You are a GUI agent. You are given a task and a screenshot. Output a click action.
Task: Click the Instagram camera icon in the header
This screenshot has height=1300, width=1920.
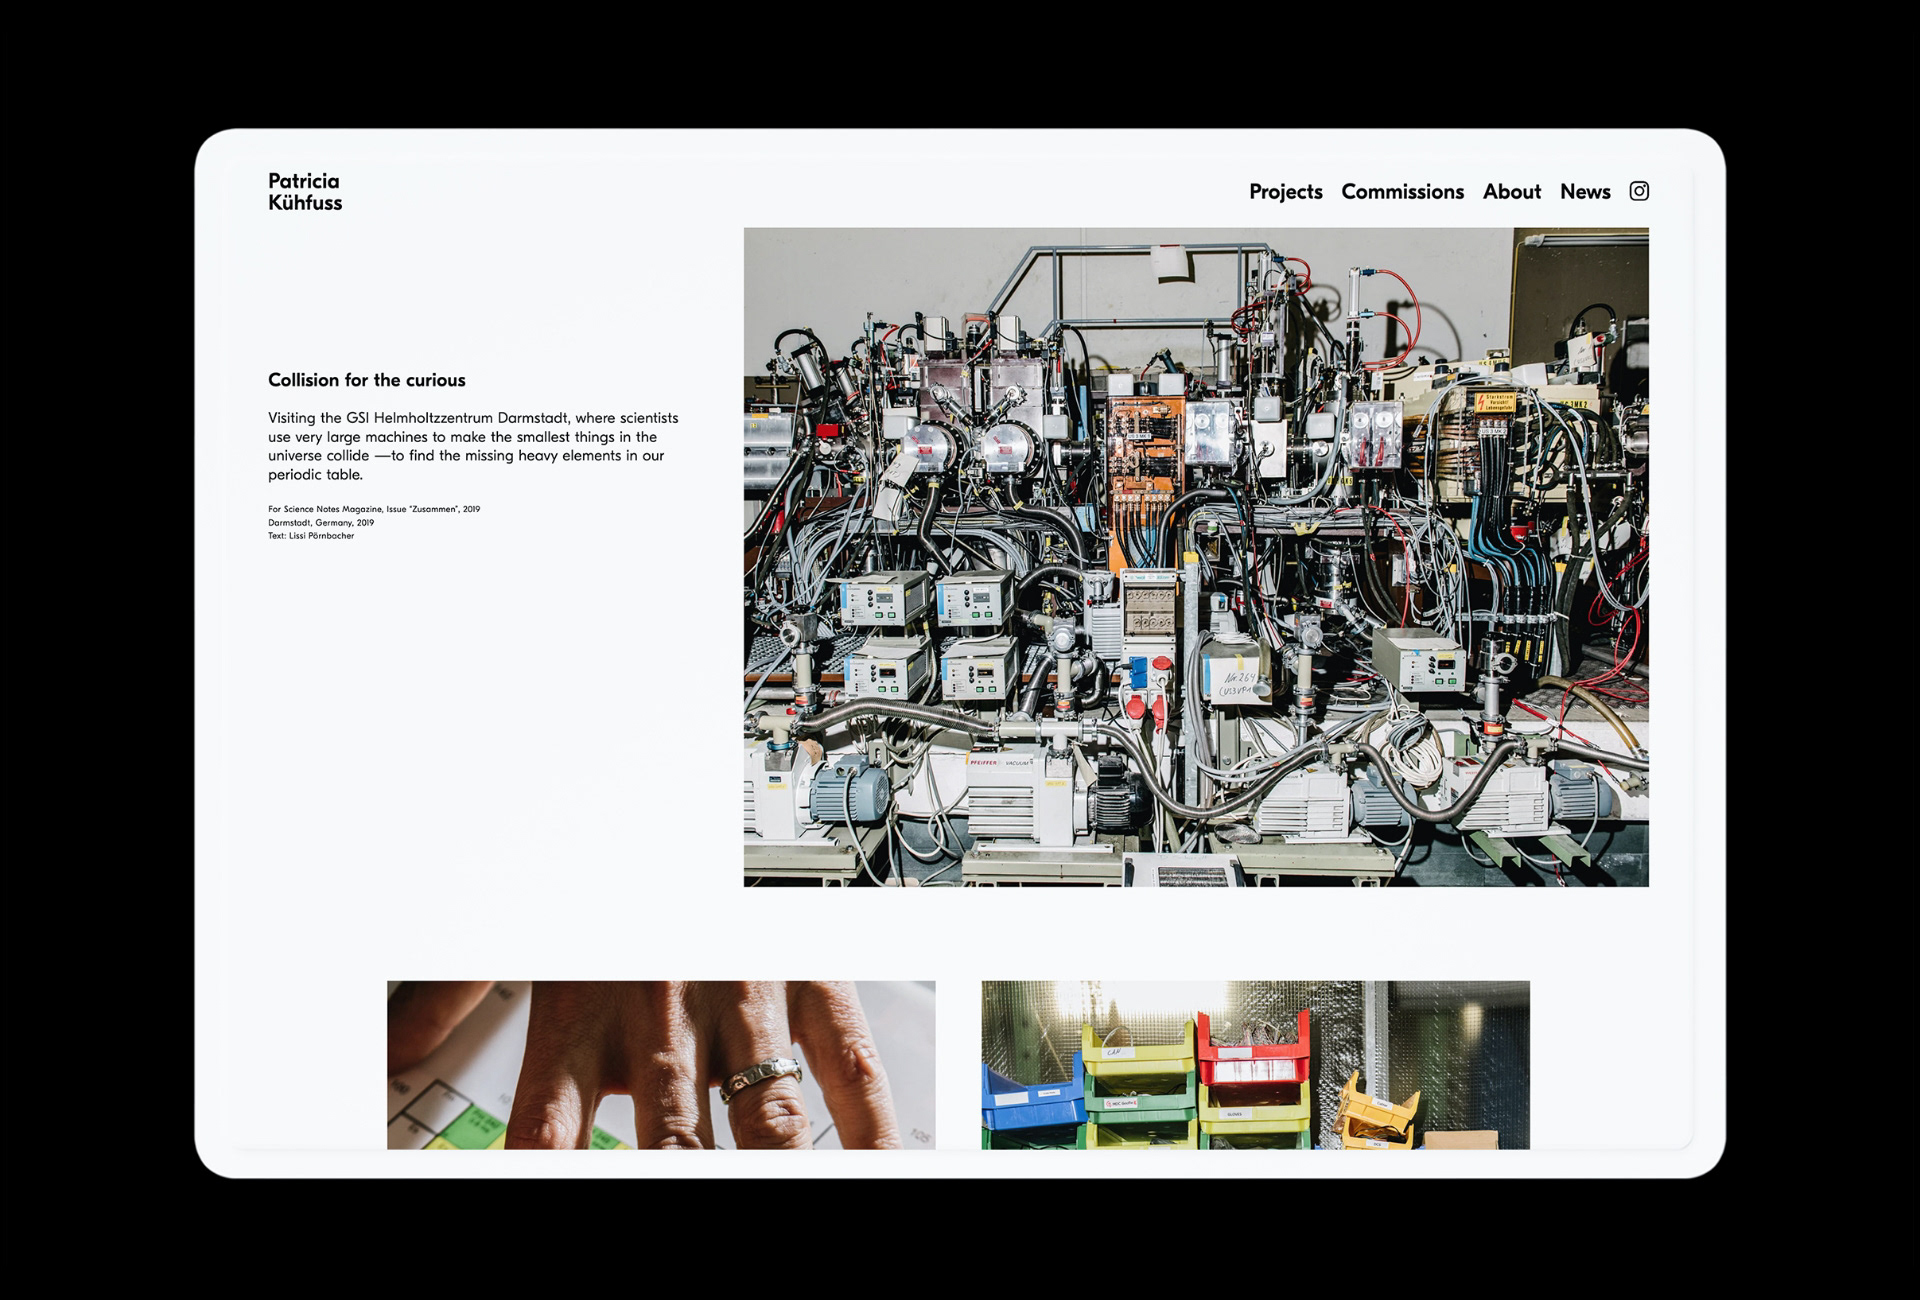tap(1639, 191)
